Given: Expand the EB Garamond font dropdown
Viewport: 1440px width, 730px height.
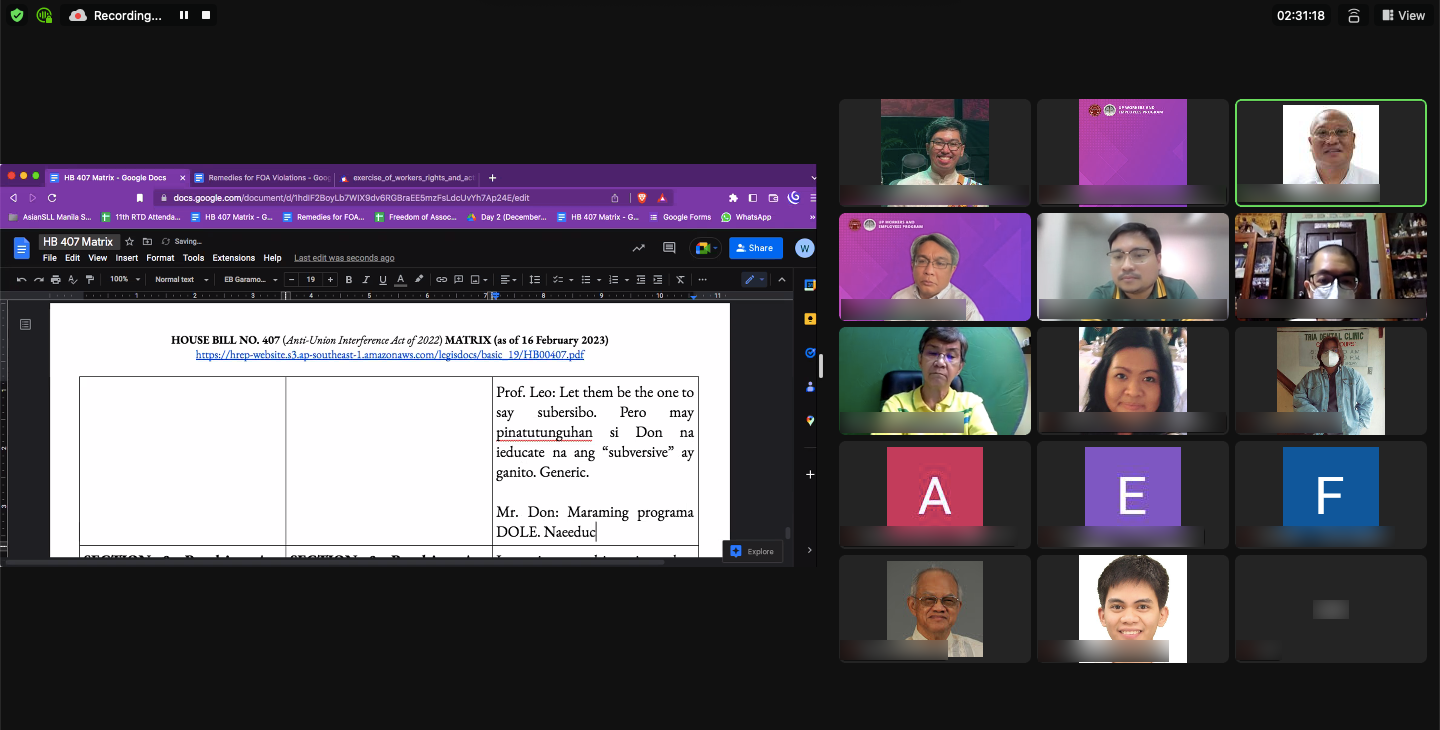Looking at the screenshot, I should [x=250, y=280].
